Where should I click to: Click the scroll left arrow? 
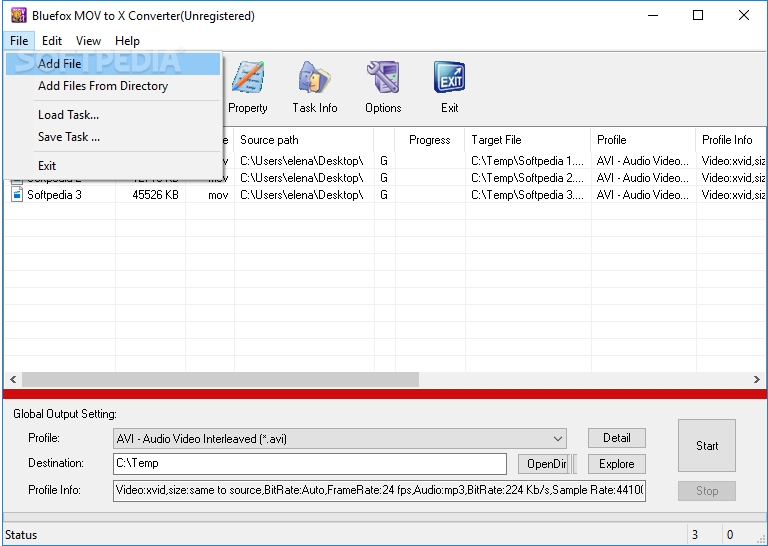[x=13, y=380]
